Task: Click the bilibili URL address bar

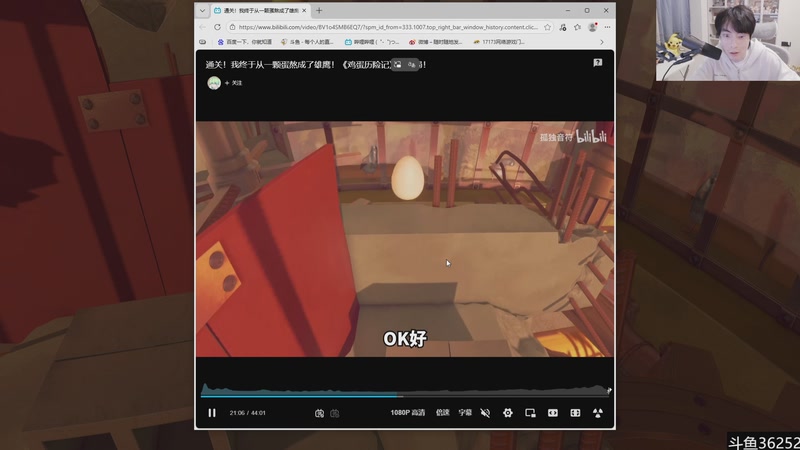Action: tap(388, 27)
